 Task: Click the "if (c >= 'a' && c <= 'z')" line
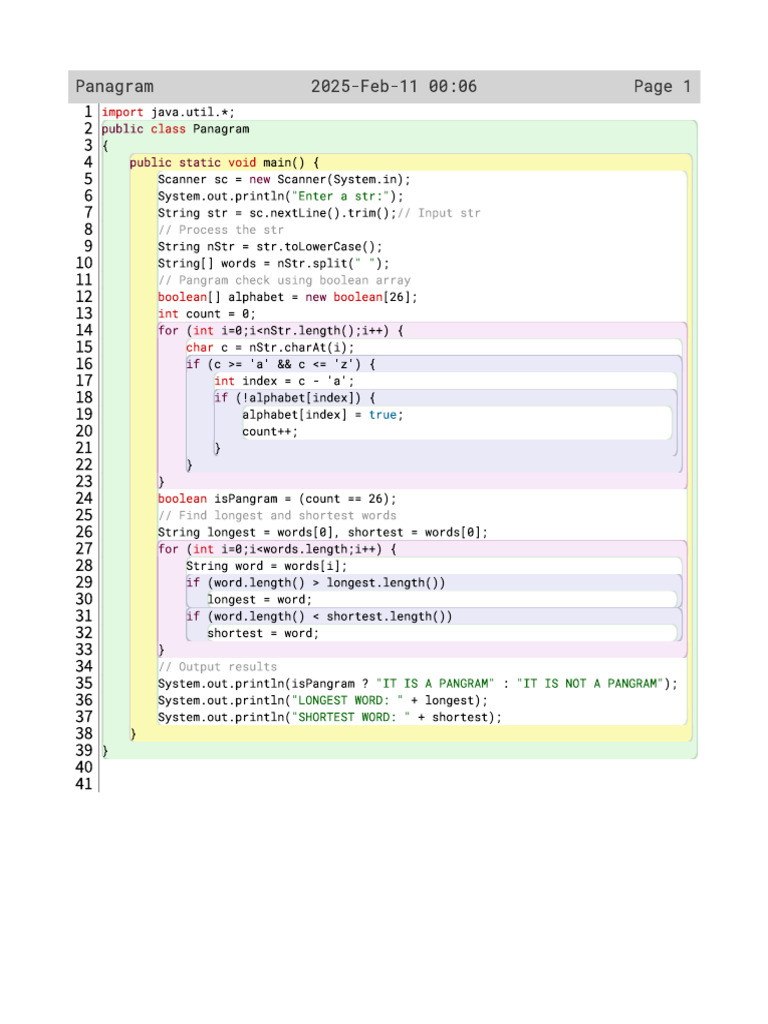(x=281, y=364)
